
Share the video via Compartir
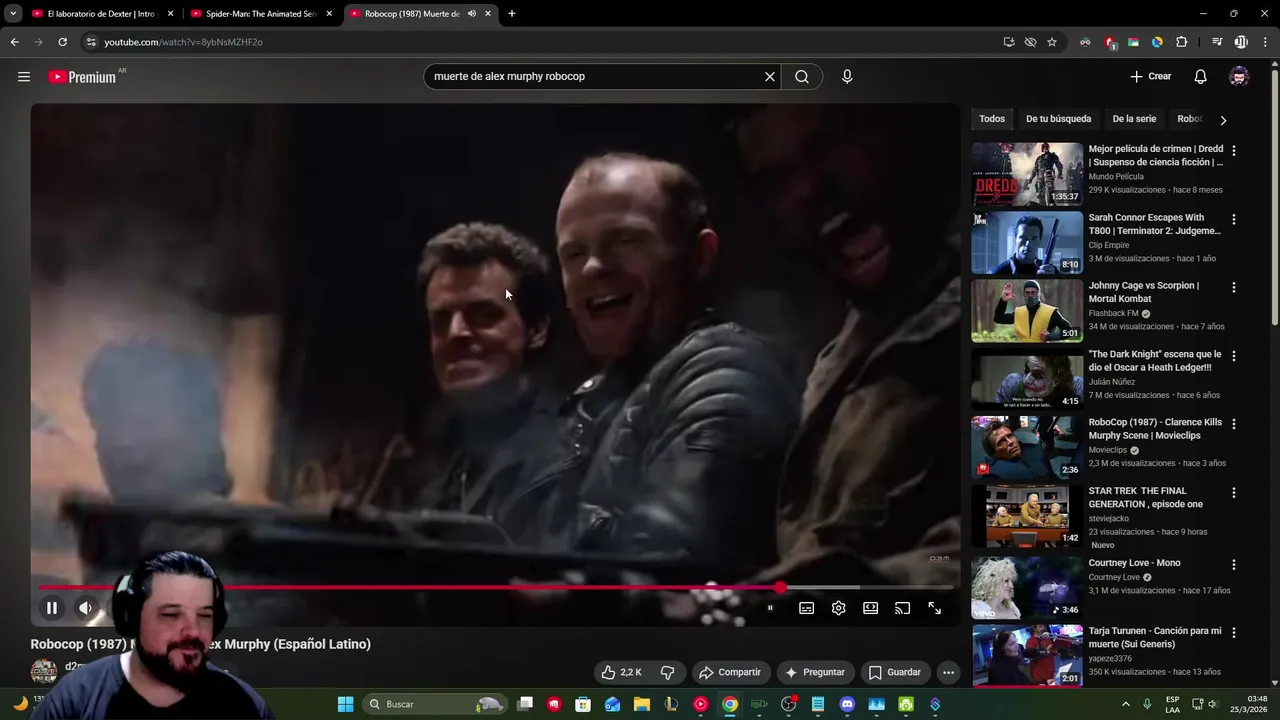point(730,672)
